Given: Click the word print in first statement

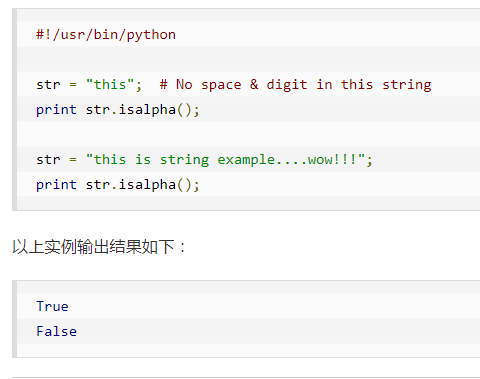Looking at the screenshot, I should pos(56,110).
